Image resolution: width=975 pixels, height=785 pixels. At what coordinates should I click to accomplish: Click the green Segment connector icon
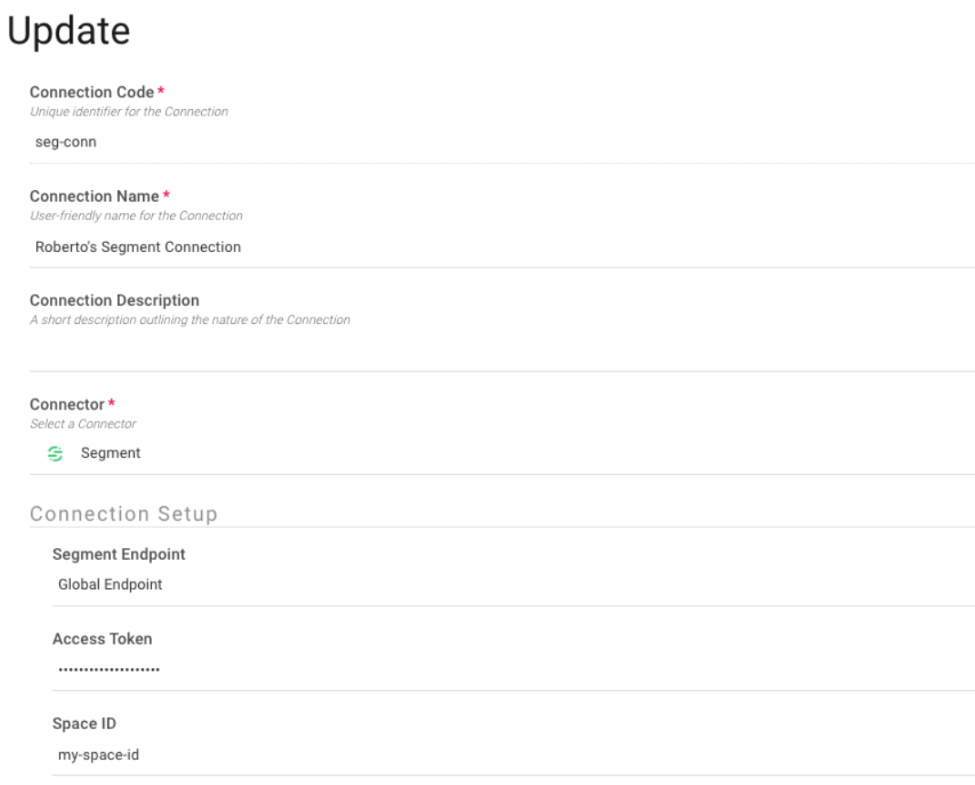(x=55, y=454)
